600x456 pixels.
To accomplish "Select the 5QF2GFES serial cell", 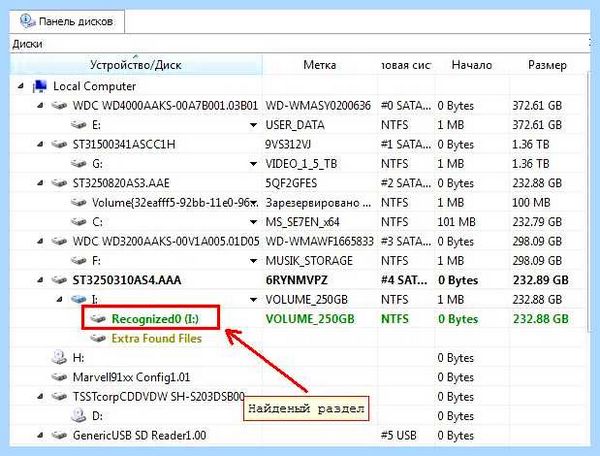I will click(291, 183).
